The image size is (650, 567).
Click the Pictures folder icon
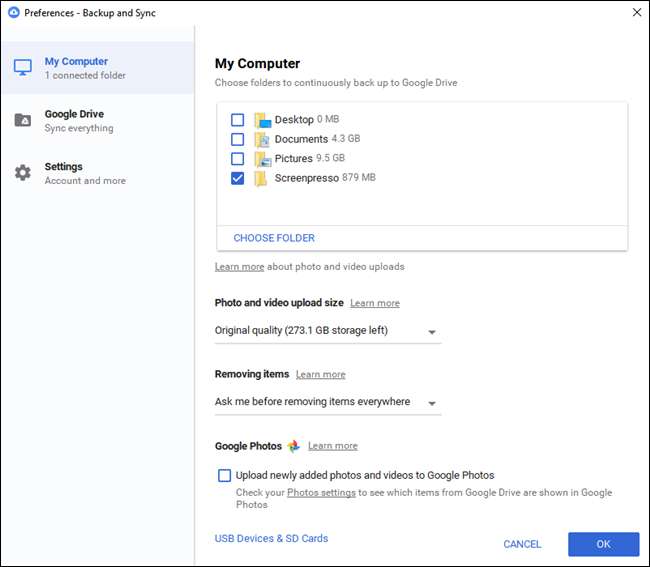tap(261, 159)
